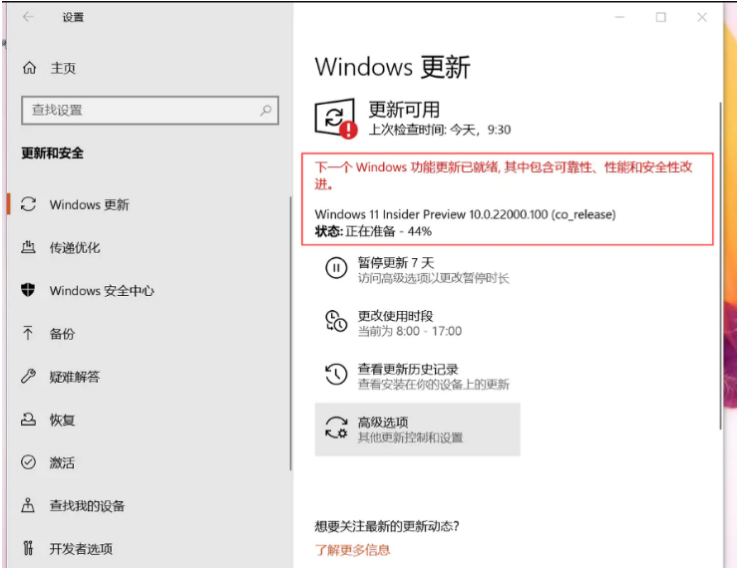Click the 更新和安全 section heading
The width and height of the screenshot is (737, 568).
52,153
